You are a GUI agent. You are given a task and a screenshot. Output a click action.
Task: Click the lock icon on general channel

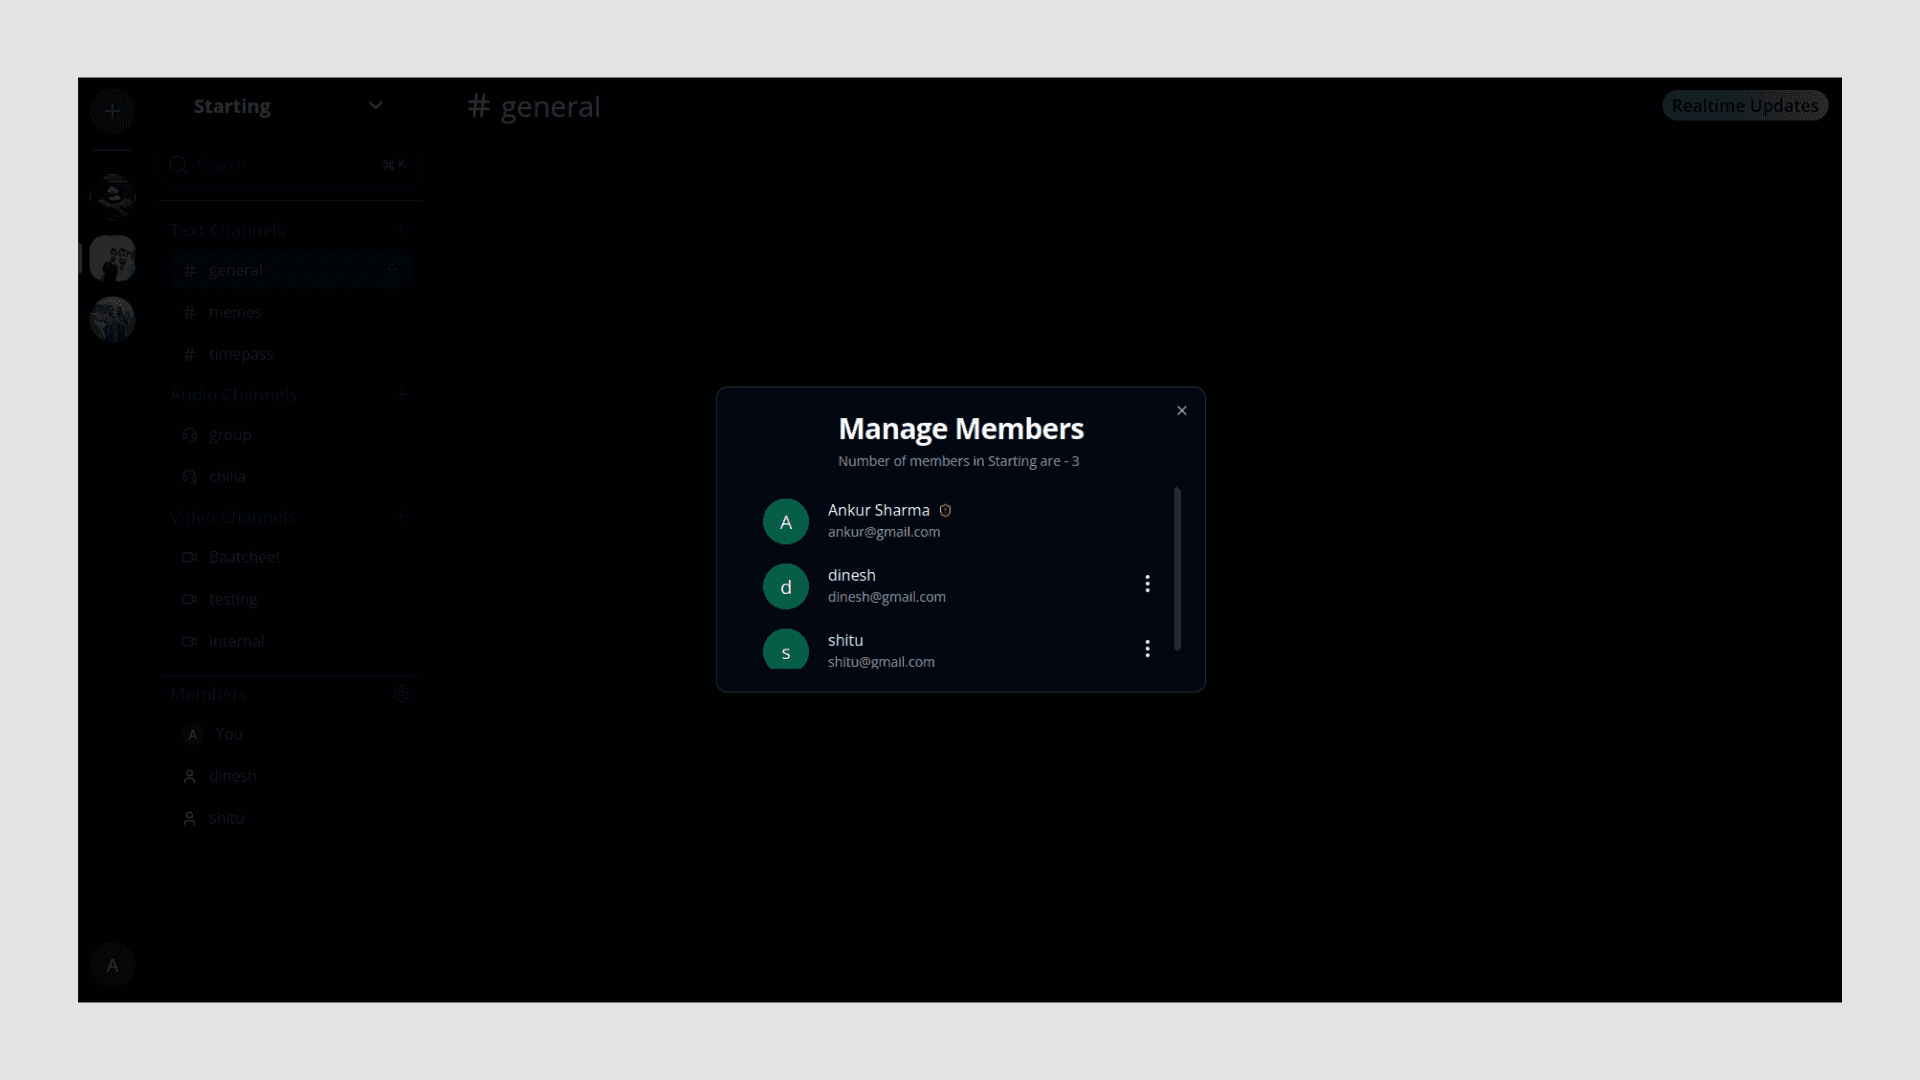point(392,270)
